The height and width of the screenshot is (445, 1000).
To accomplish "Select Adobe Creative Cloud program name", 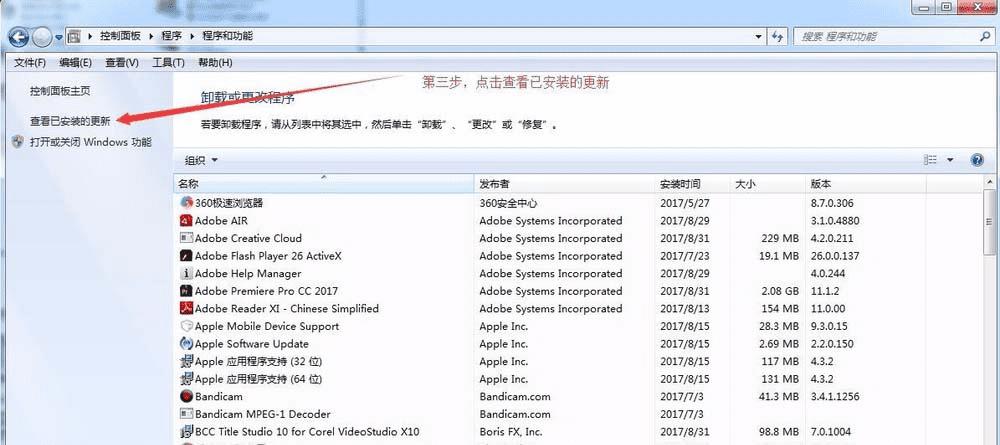I will [249, 238].
